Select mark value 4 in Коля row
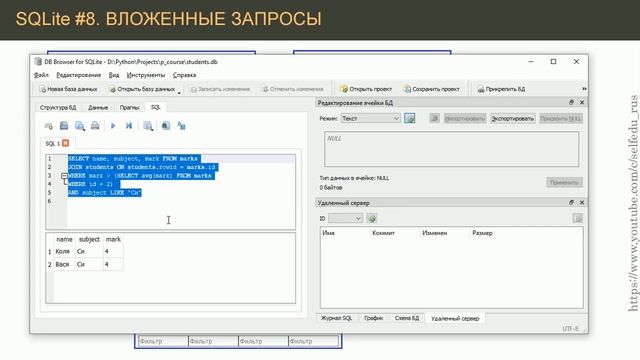The width and height of the screenshot is (640, 360). (113, 252)
